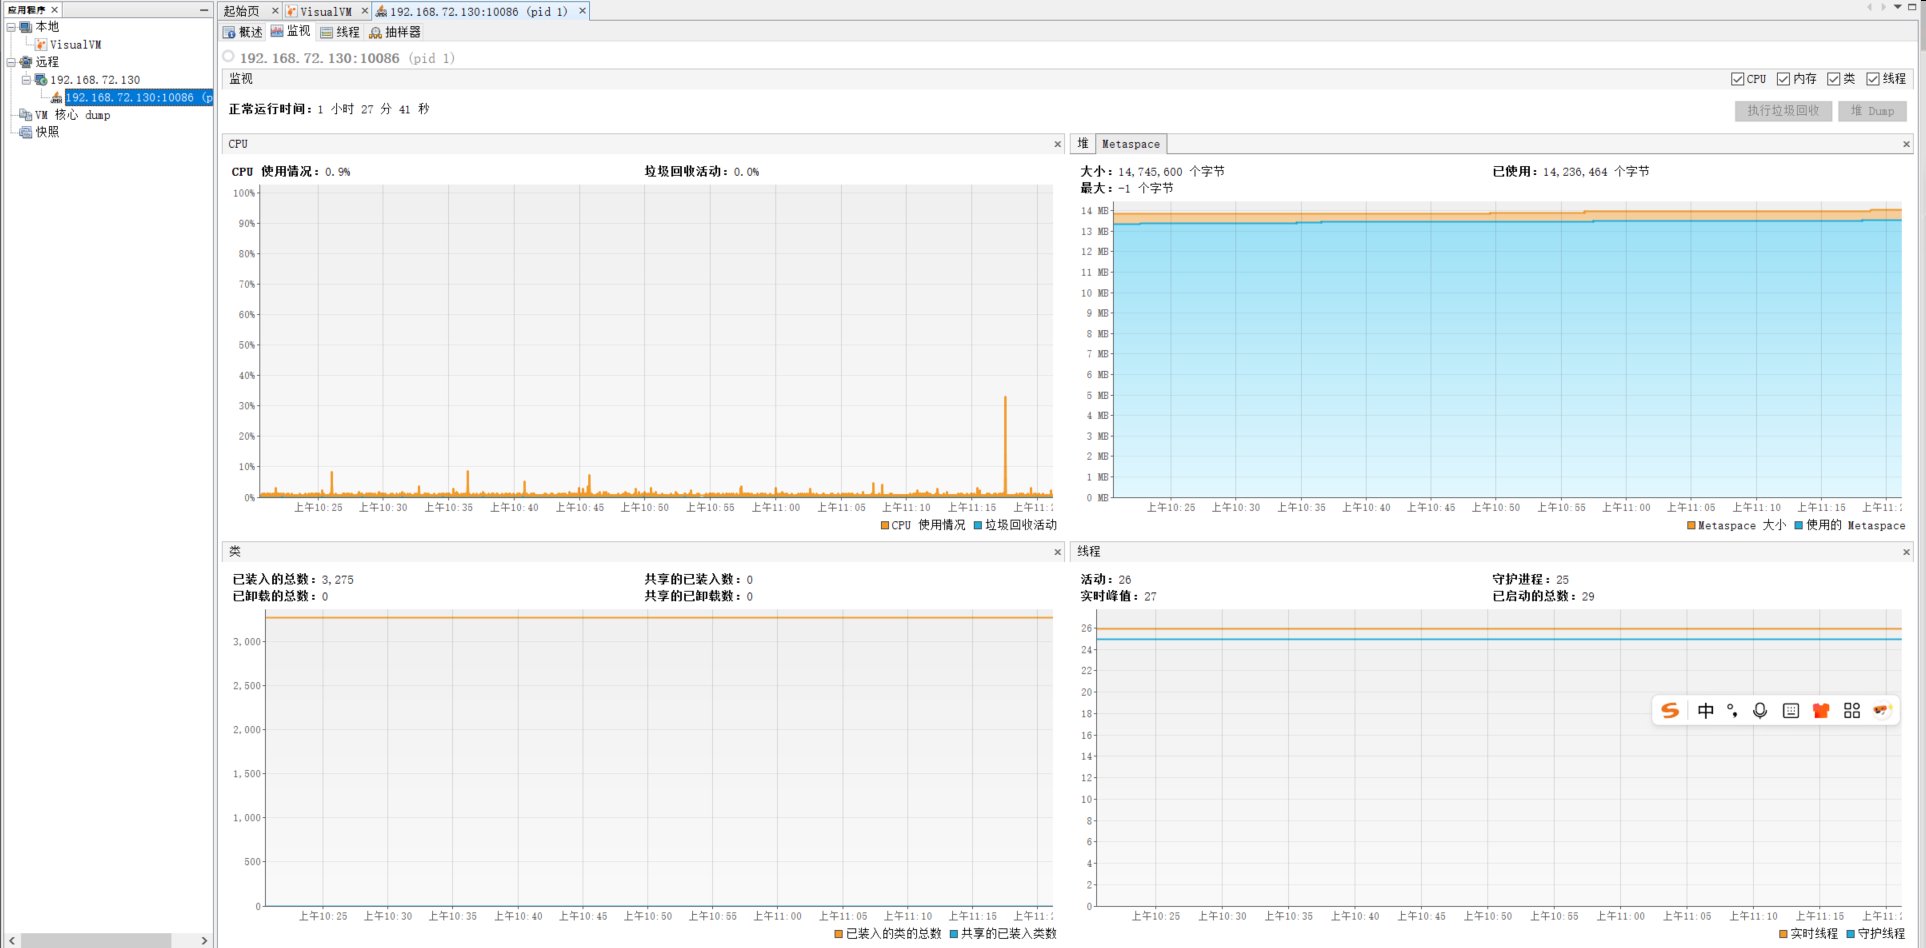Viewport: 1926px width, 948px height.
Task: Select VisualVM node icon under 本地
Action: coord(41,44)
